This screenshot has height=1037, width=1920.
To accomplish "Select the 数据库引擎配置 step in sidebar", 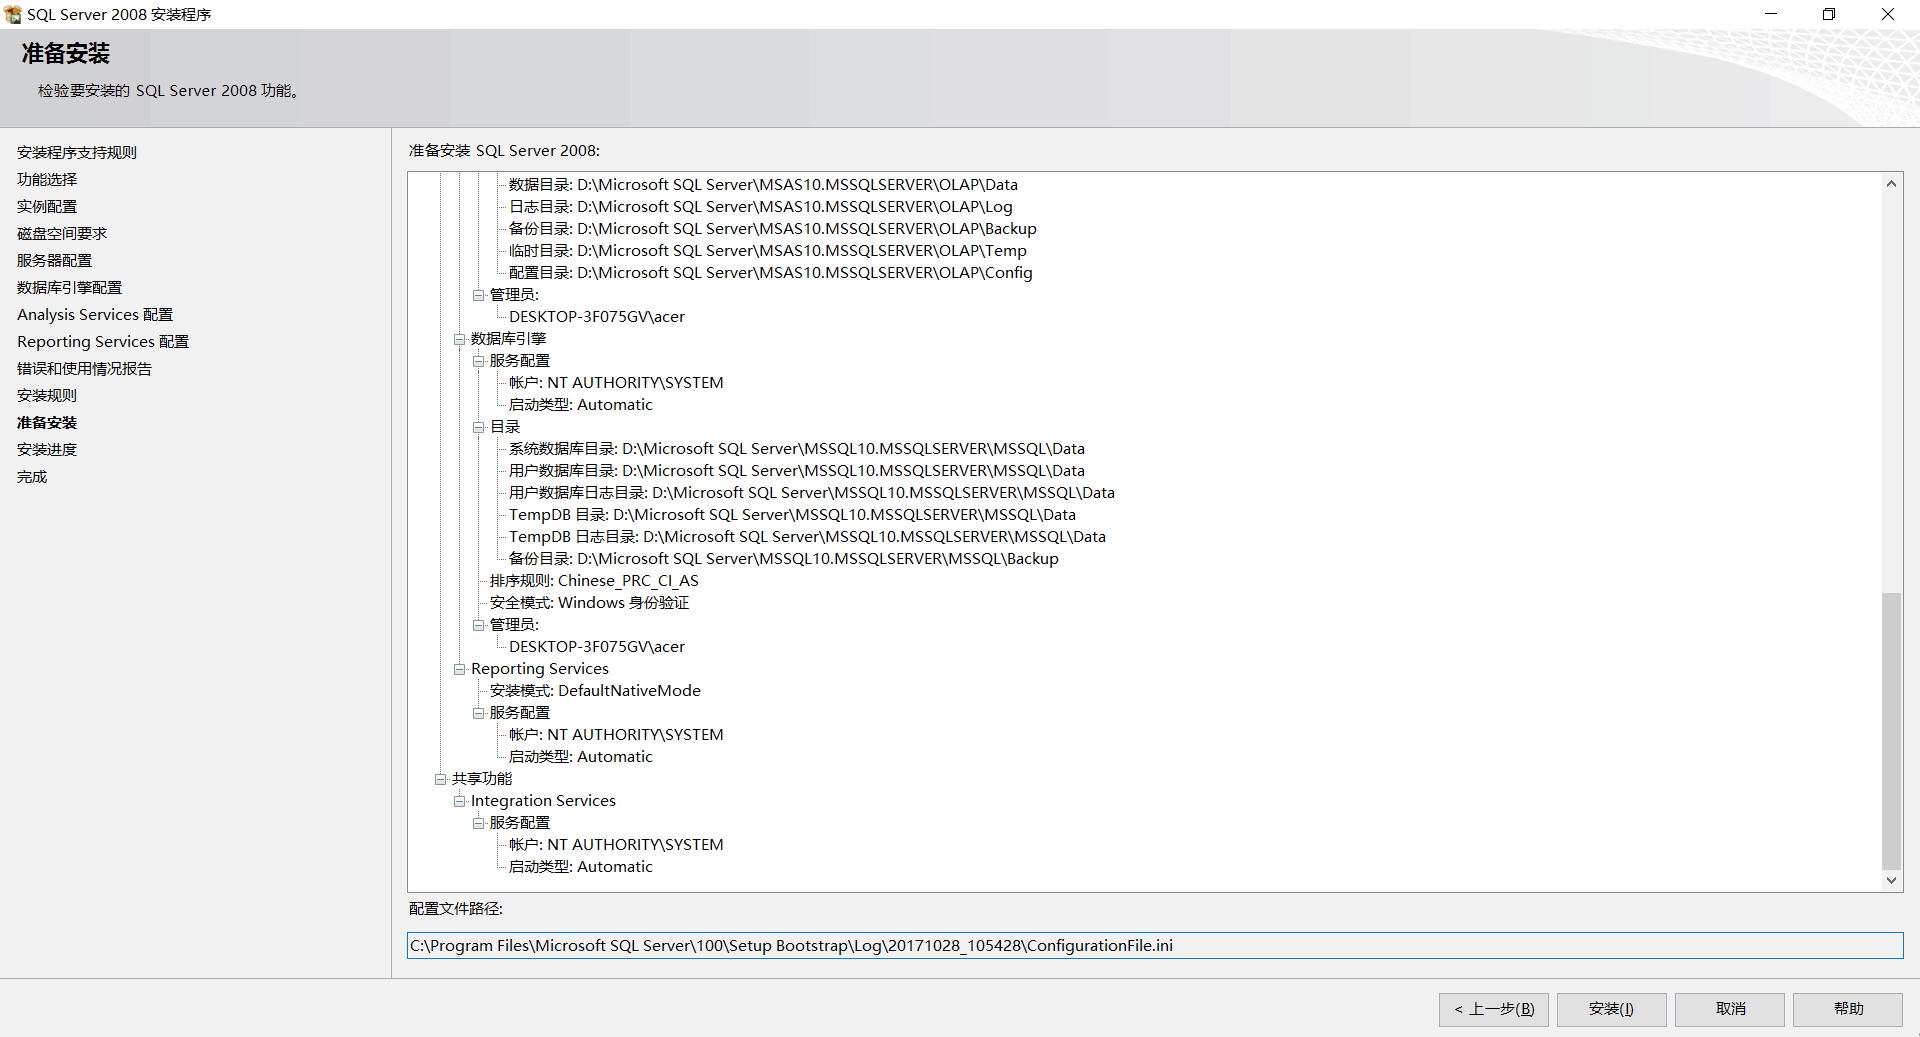I will pos(69,287).
